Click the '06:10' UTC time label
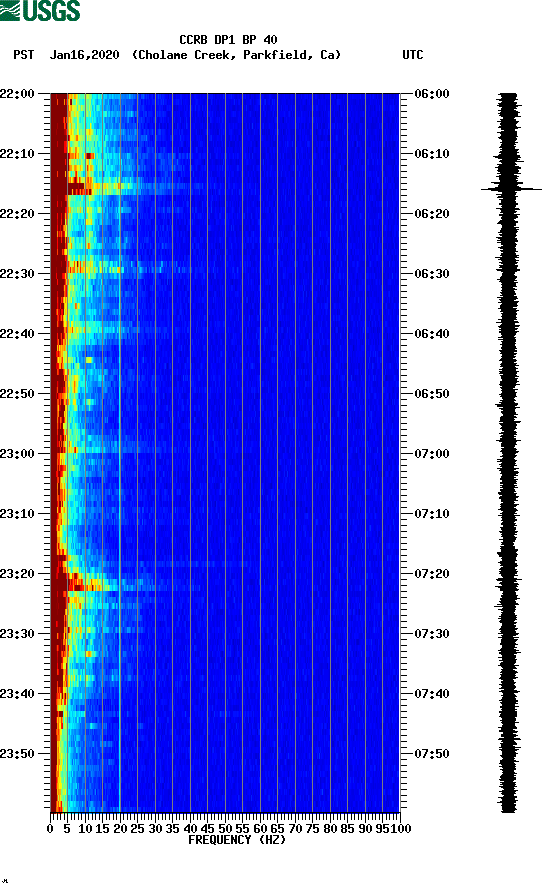 point(432,154)
